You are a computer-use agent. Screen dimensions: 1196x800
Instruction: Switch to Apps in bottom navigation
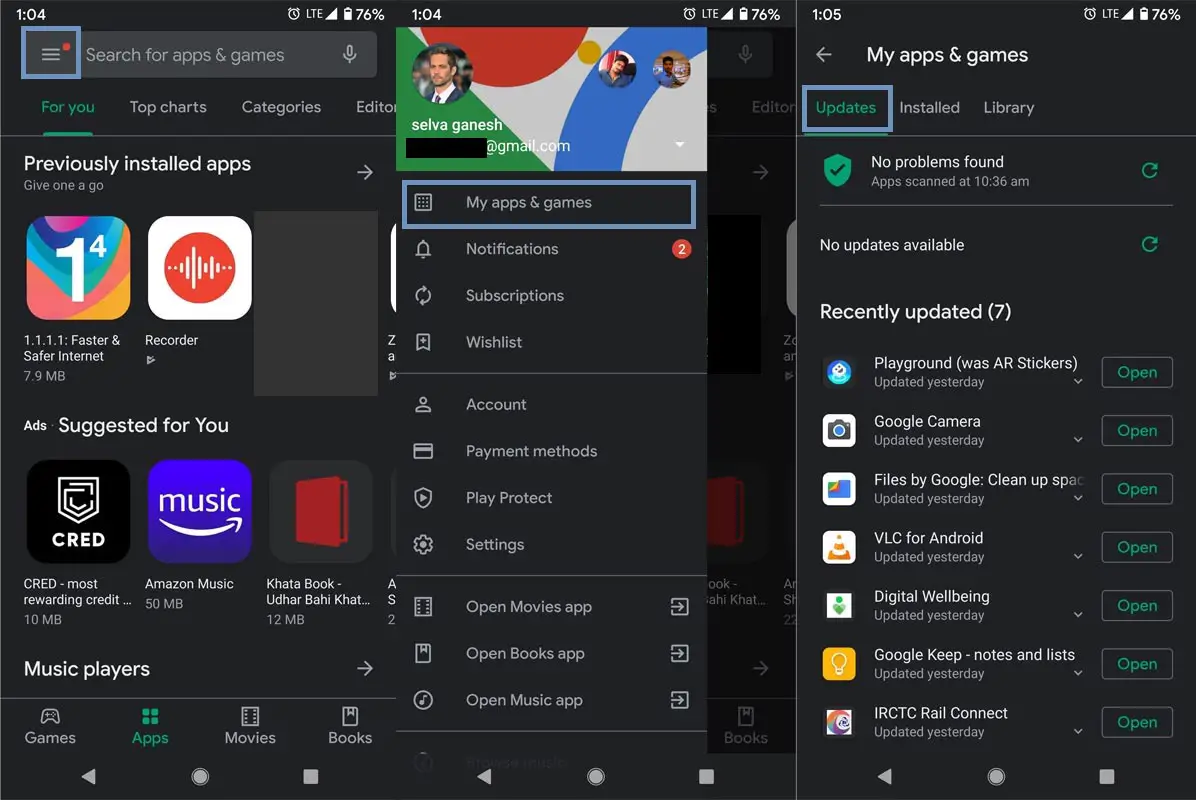pyautogui.click(x=150, y=726)
